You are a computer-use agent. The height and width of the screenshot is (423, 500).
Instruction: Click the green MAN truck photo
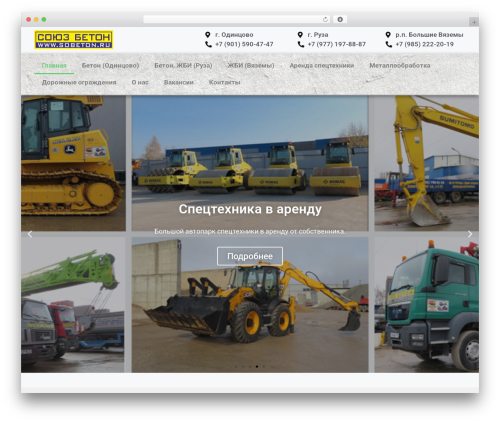(x=427, y=305)
